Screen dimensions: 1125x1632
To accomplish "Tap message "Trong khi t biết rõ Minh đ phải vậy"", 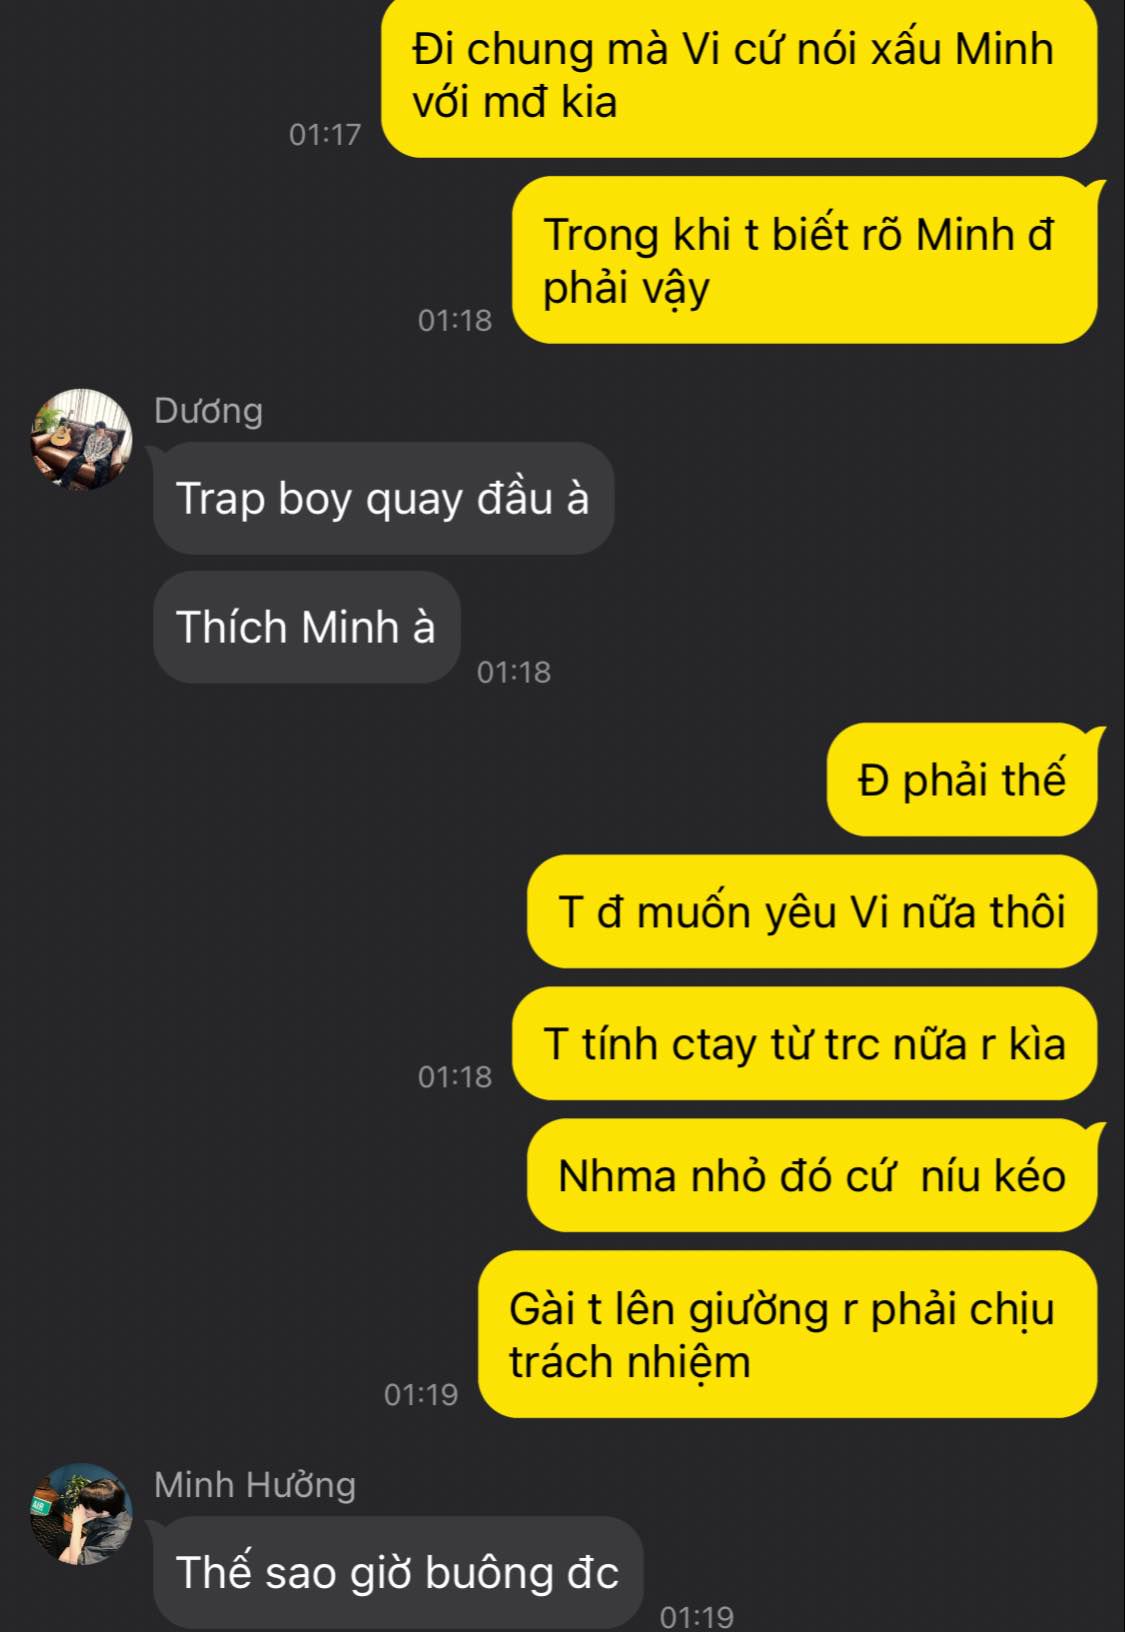I will coord(805,260).
